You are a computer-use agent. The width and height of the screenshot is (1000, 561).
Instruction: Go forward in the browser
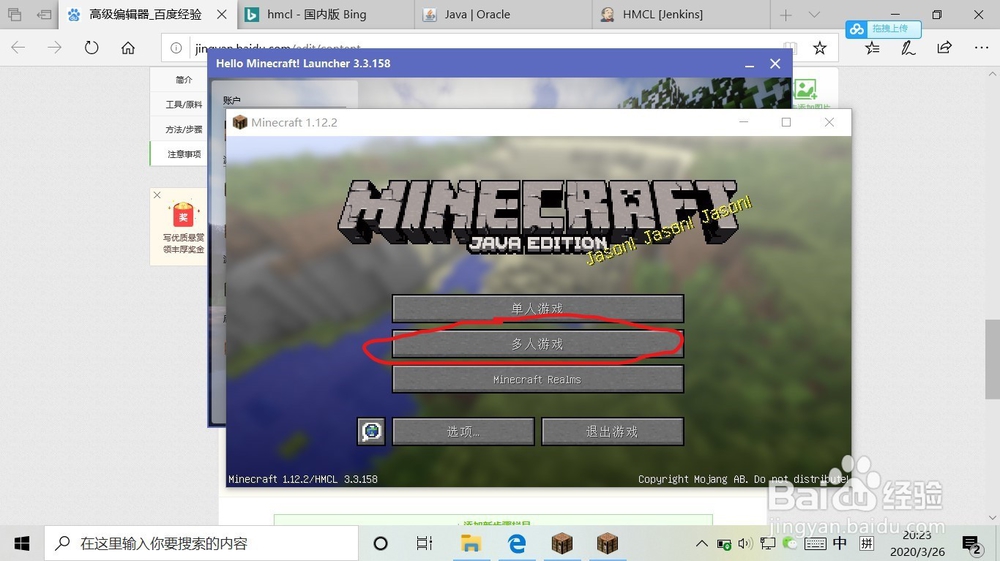coord(54,47)
